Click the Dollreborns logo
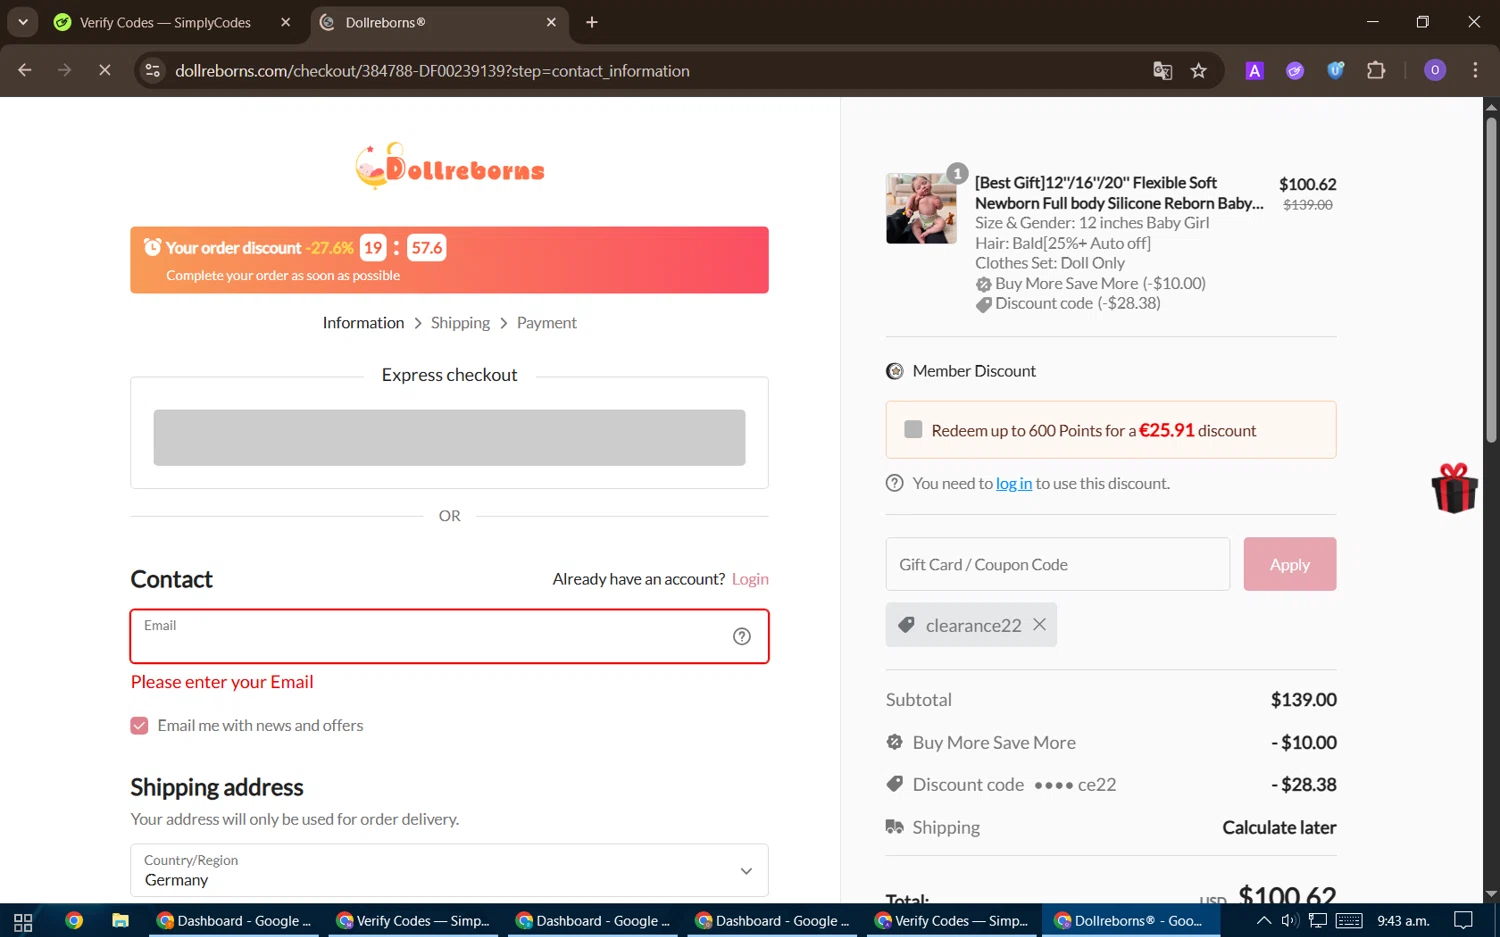Screen dimensions: 1500x937 pyautogui.click(x=449, y=166)
